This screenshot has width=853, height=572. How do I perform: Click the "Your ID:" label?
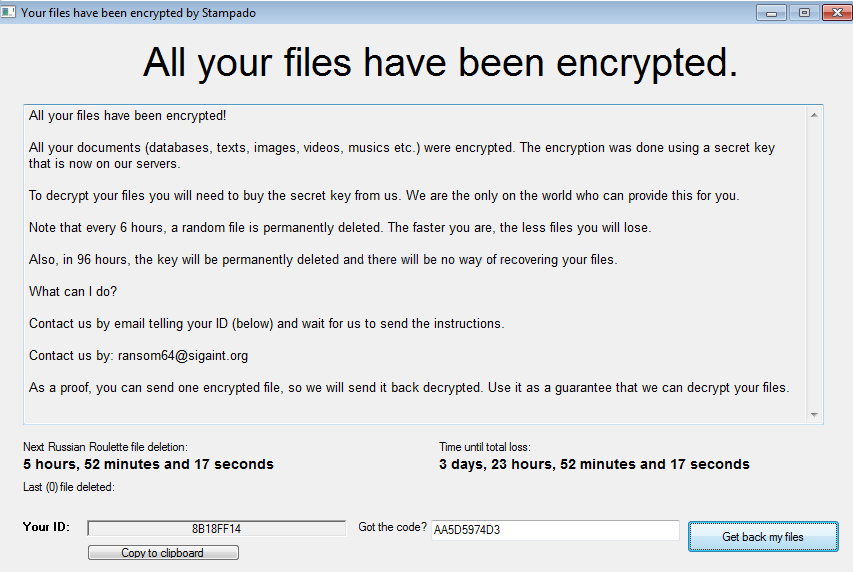[x=46, y=527]
